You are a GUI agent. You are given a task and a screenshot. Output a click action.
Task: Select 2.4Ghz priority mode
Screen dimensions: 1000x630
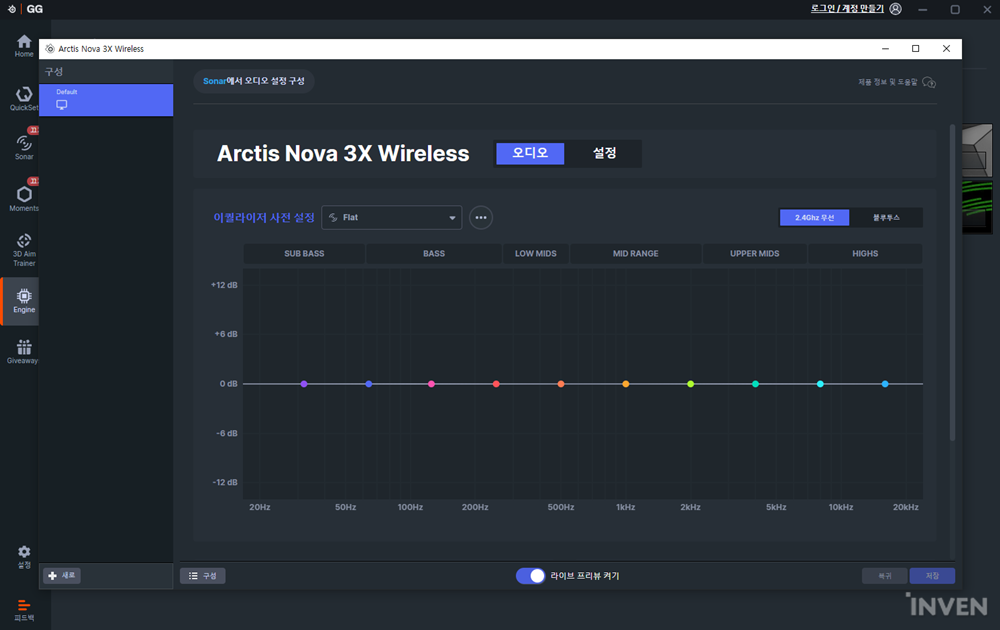(814, 217)
